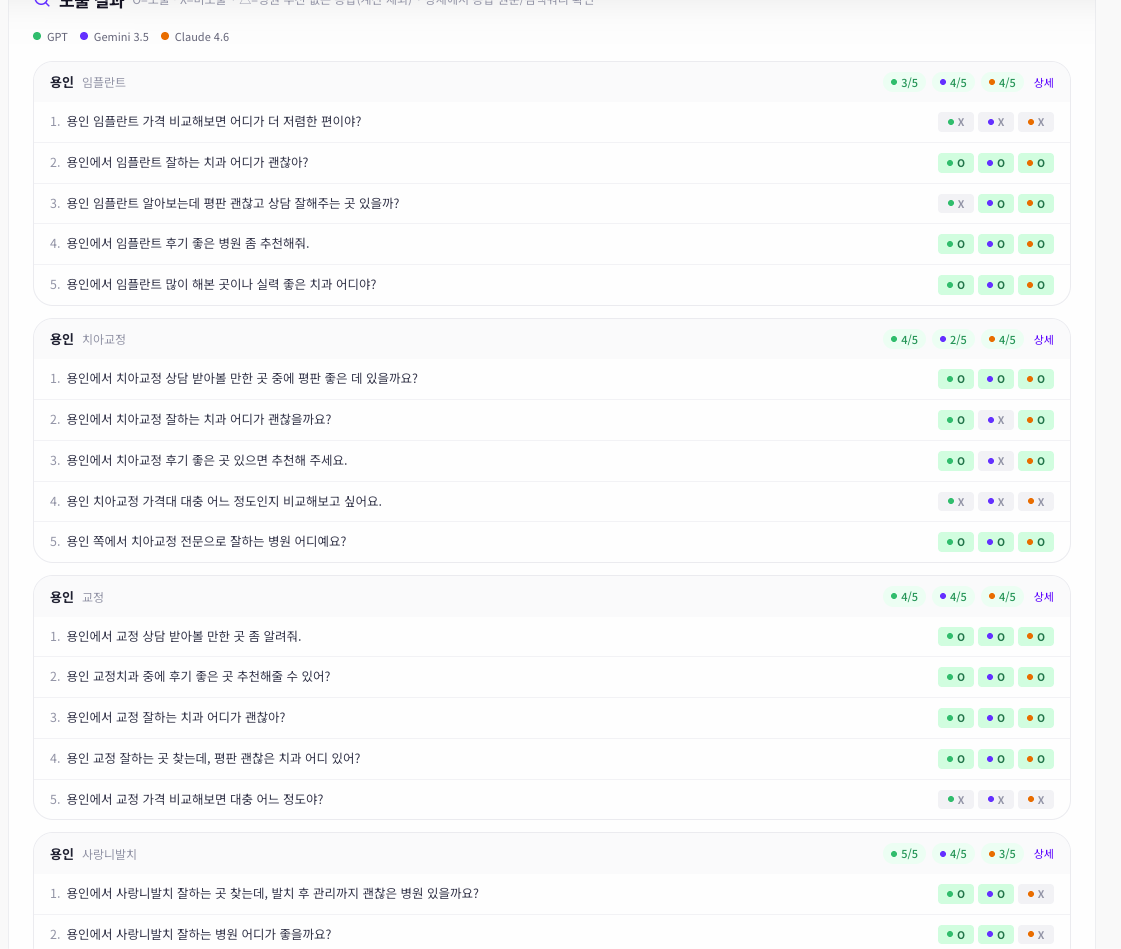Viewport: 1121px width, 949px height.
Task: Click Gemini O badge on '임플란트 알아보는데 평판' row
Action: (995, 204)
